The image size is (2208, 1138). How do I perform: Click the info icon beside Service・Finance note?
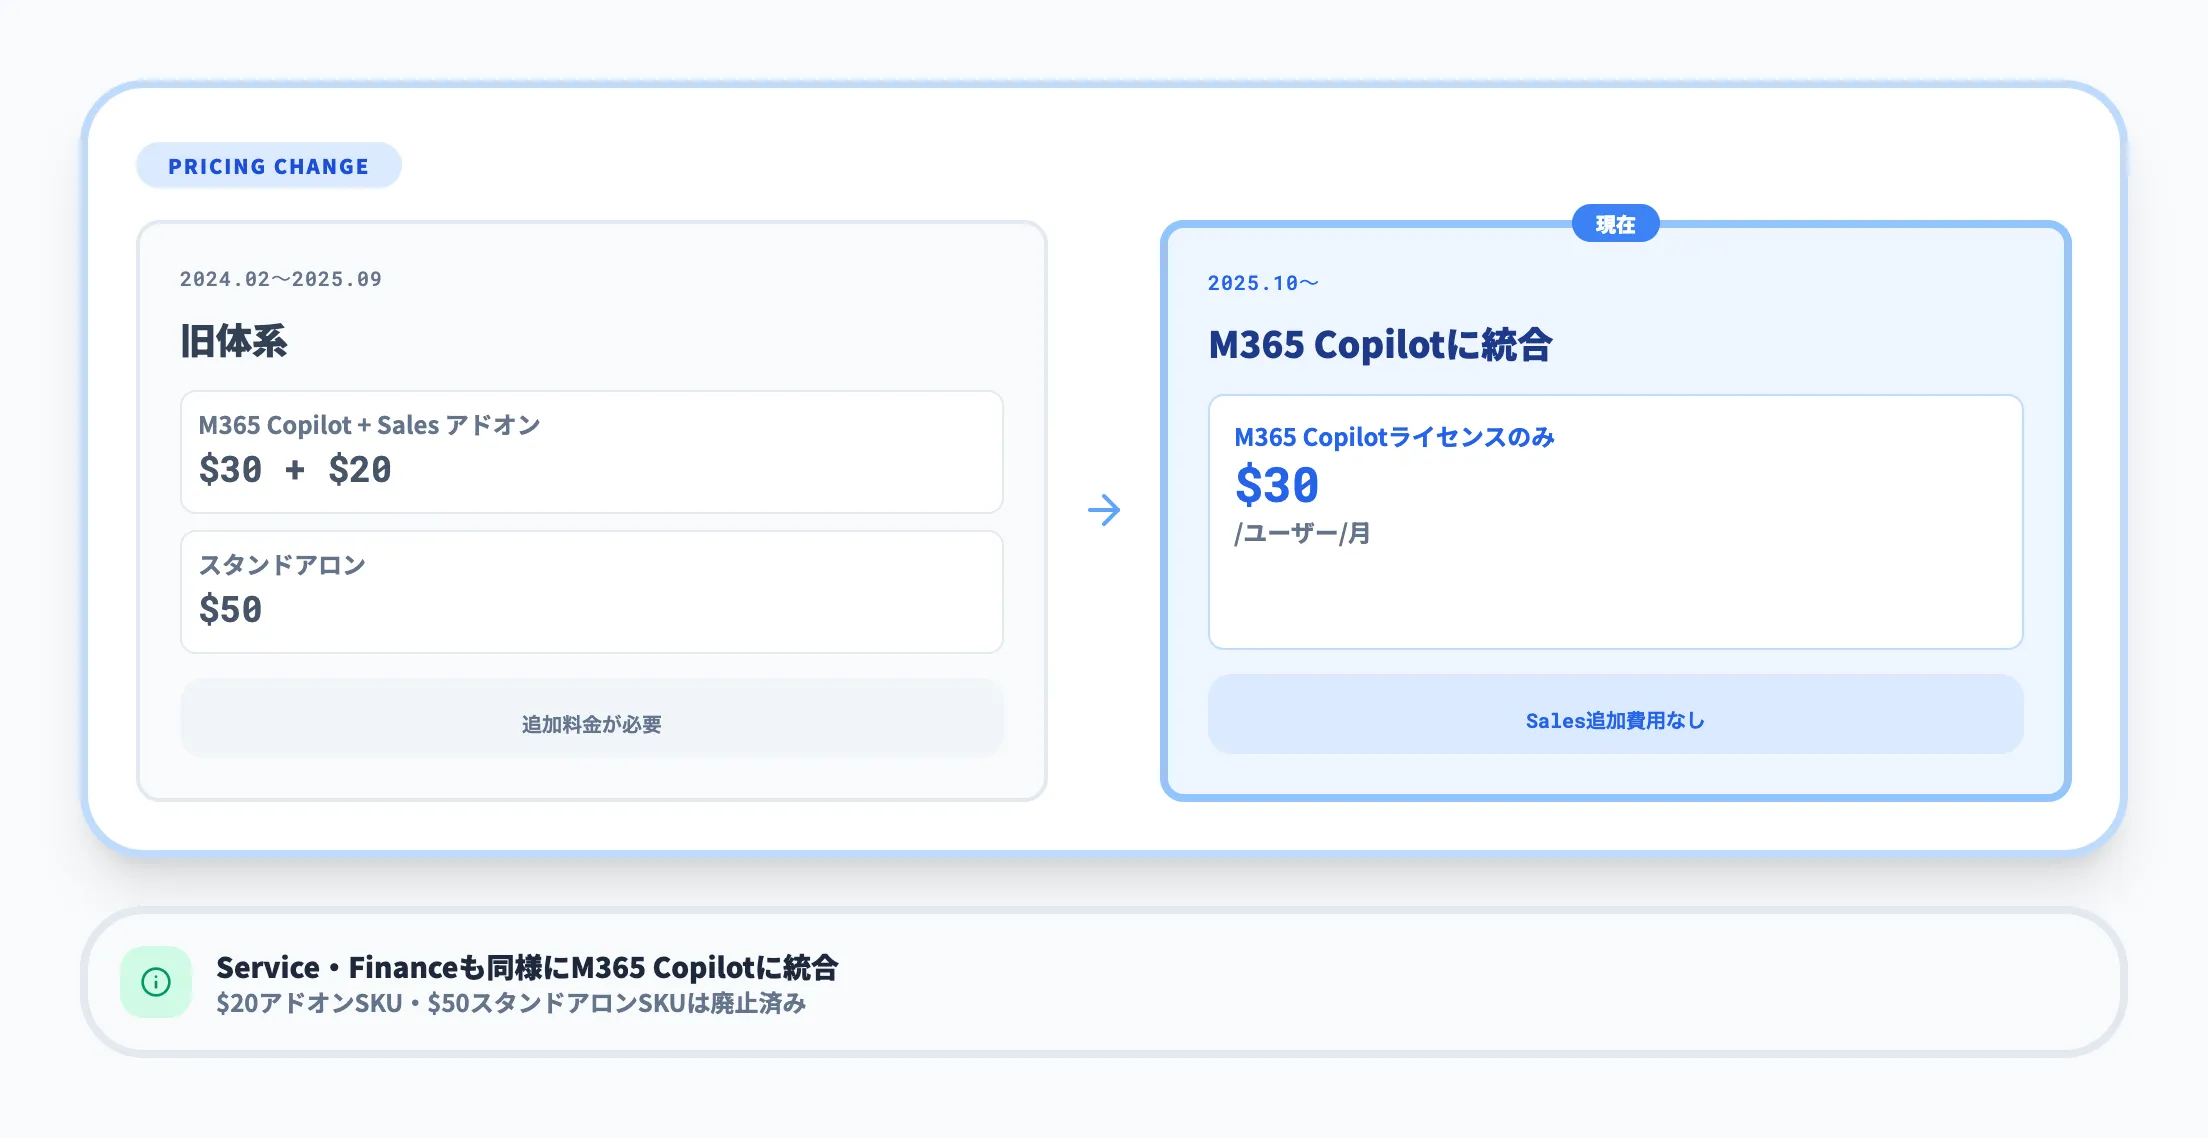coord(155,981)
